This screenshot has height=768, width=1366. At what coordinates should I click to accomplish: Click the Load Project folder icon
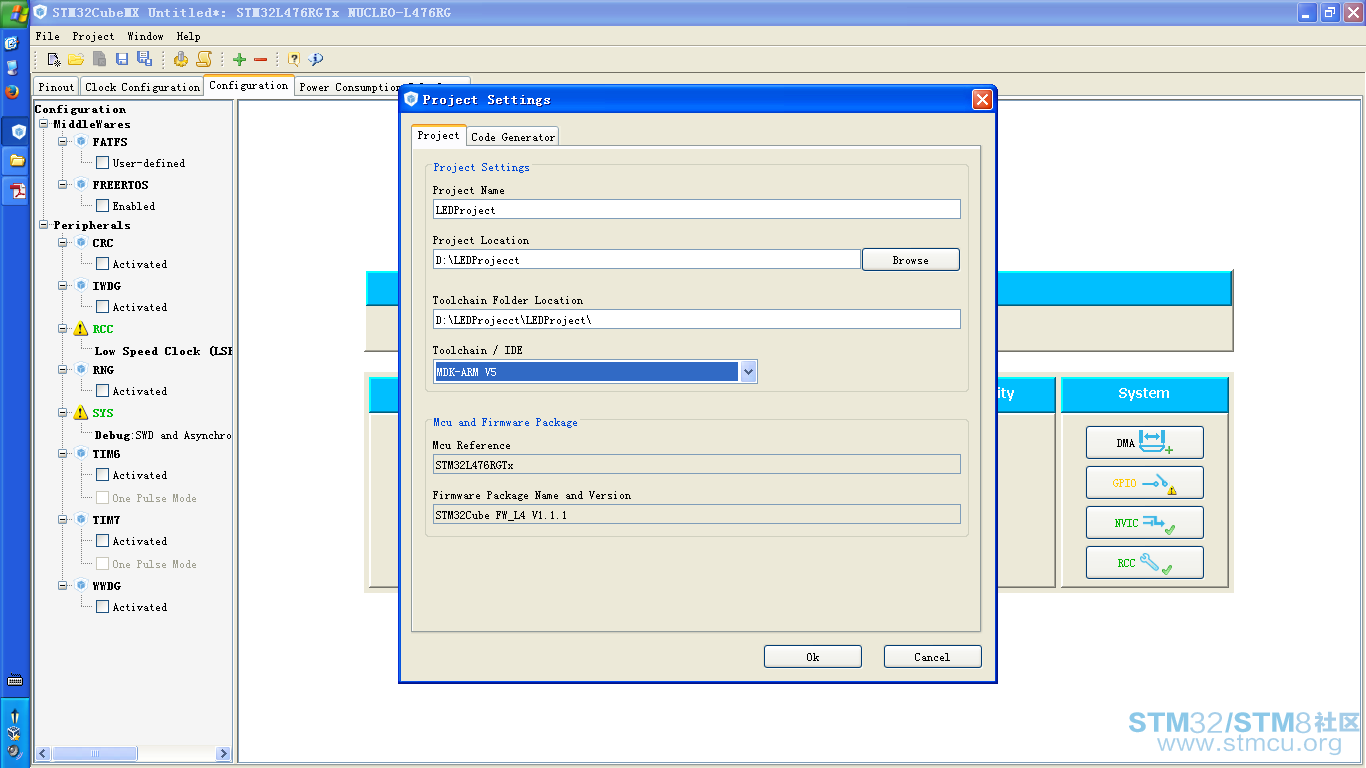pos(76,59)
